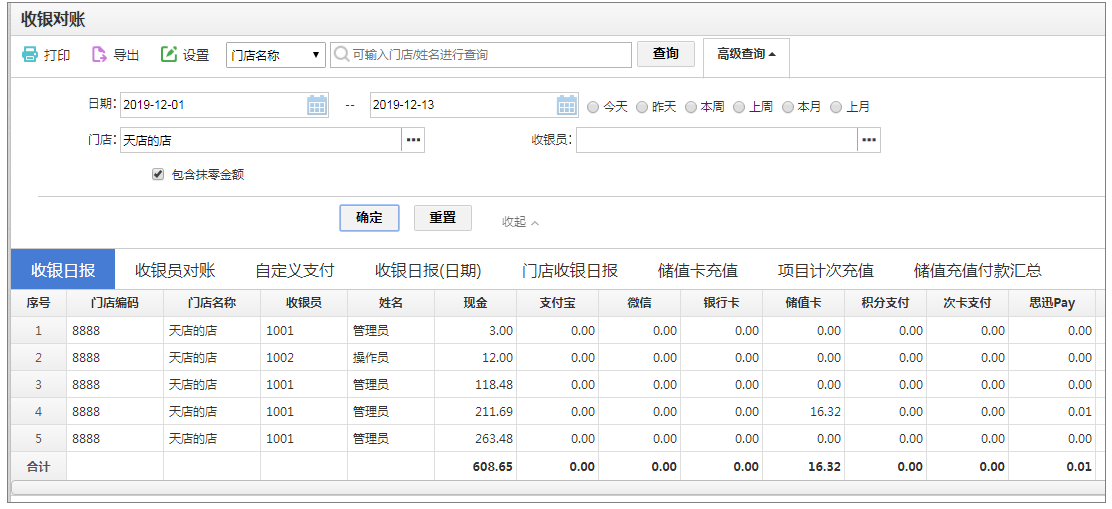
Task: Switch to the 自定义支付 tab
Action: point(294,269)
